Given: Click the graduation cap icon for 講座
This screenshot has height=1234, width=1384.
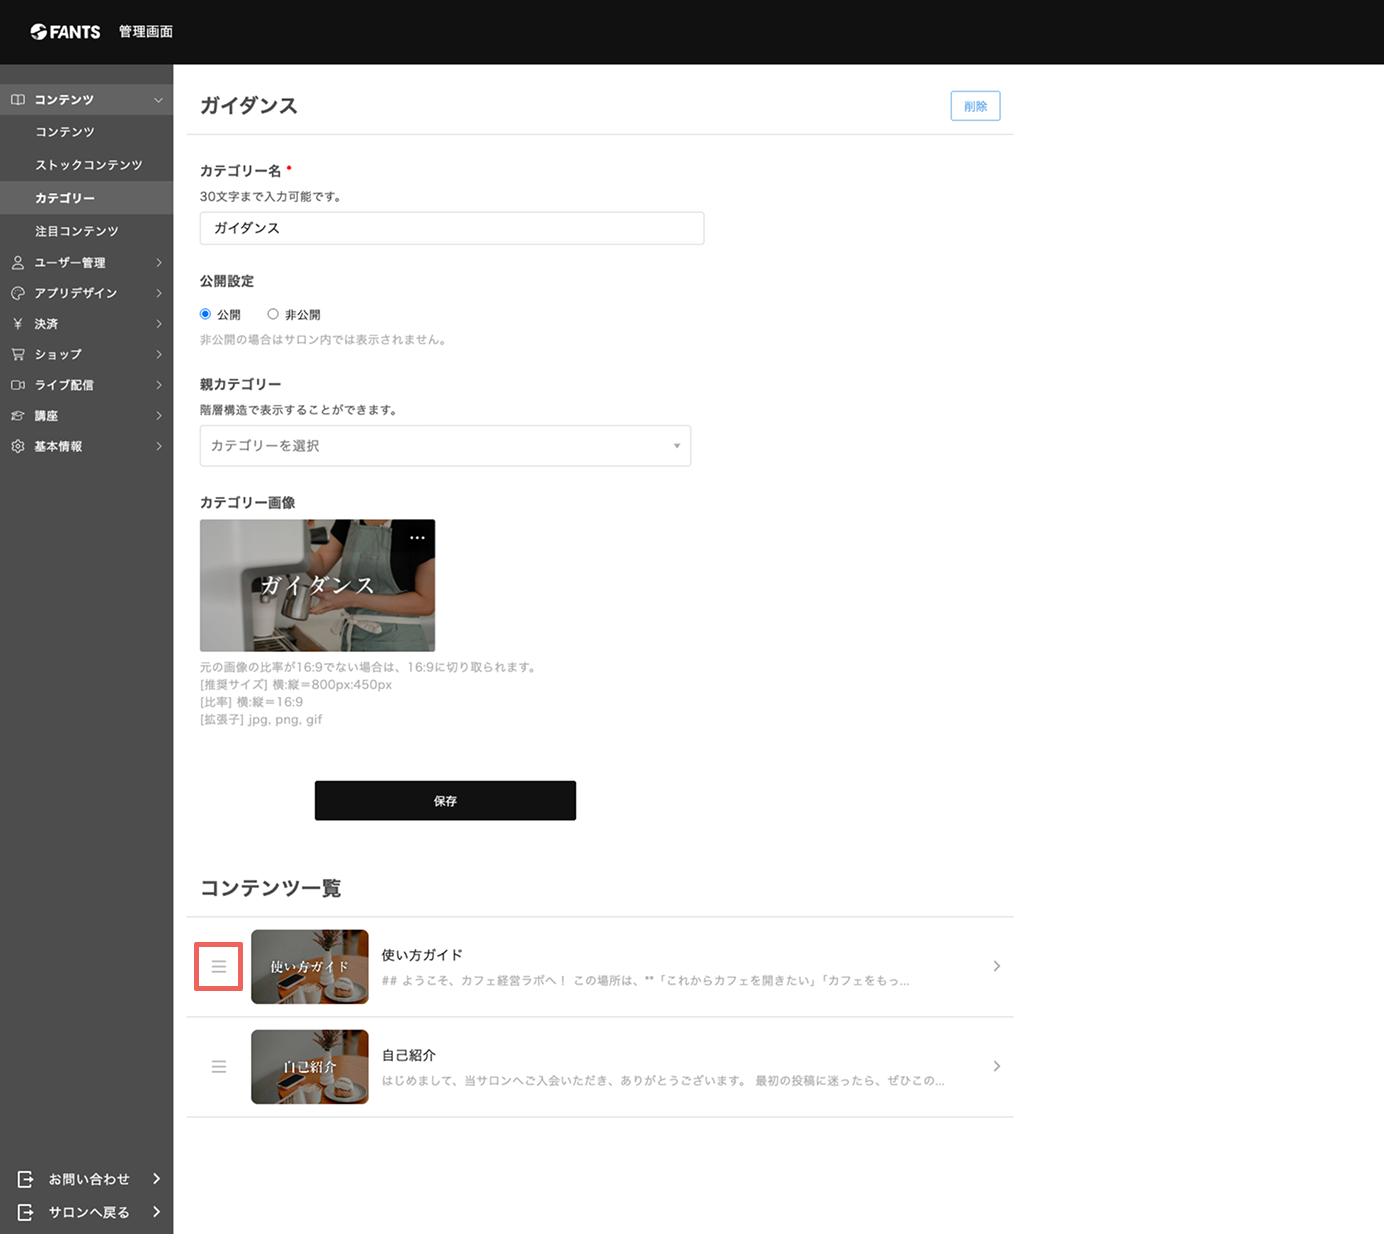Looking at the screenshot, I should [x=18, y=416].
